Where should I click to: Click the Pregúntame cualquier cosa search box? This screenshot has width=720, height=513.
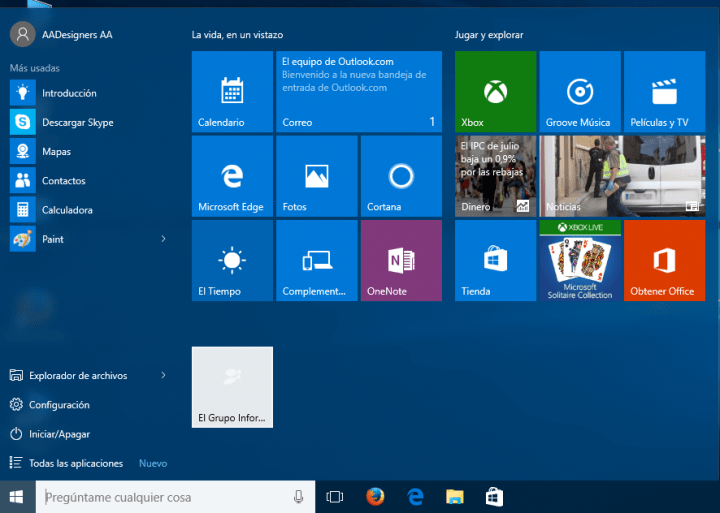[x=175, y=497]
